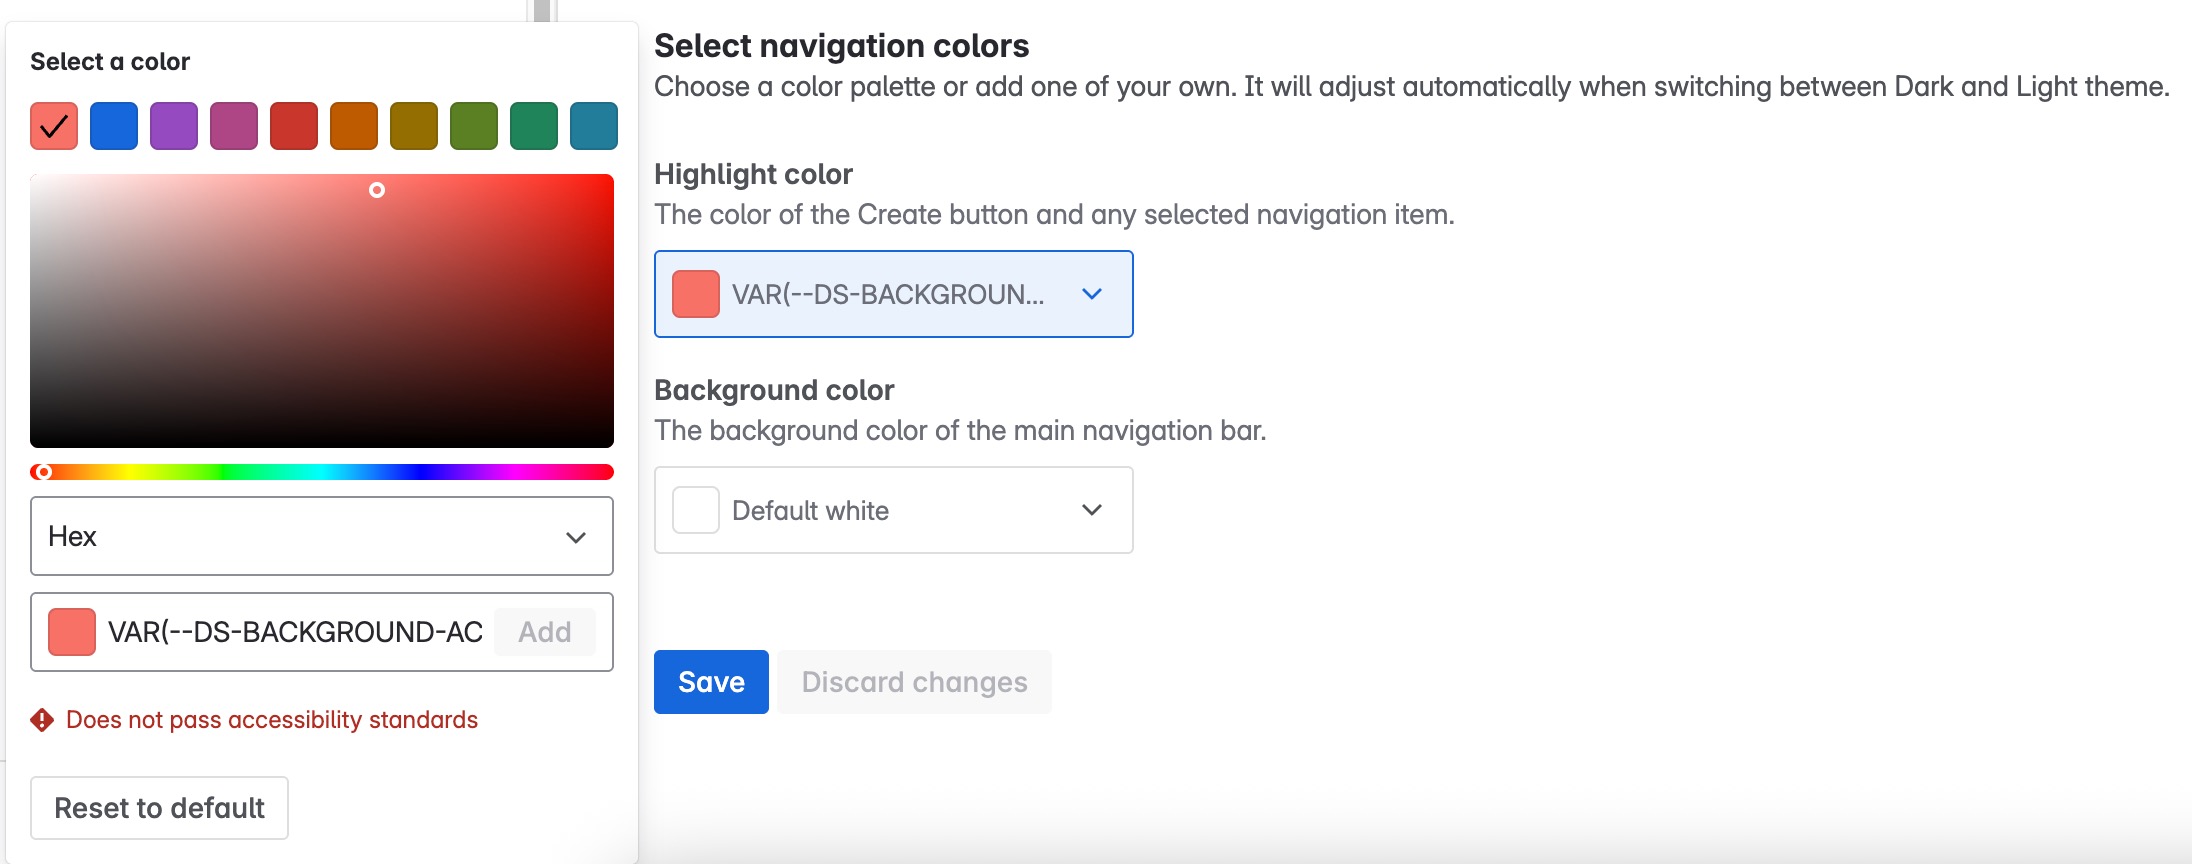2192x864 pixels.
Task: Focus the color value input field
Action: pyautogui.click(x=295, y=632)
